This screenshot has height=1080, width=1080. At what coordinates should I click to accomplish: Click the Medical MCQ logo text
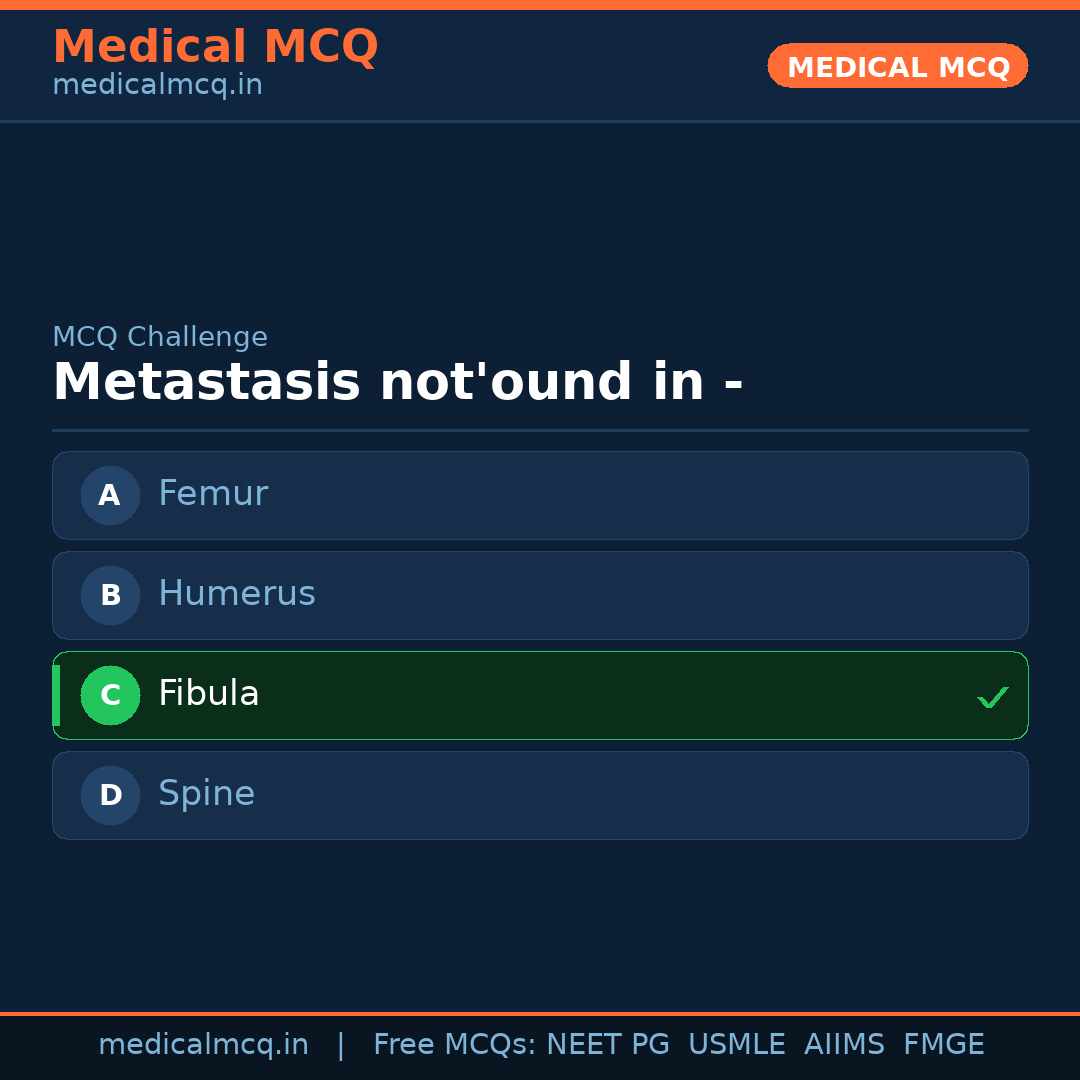click(215, 46)
